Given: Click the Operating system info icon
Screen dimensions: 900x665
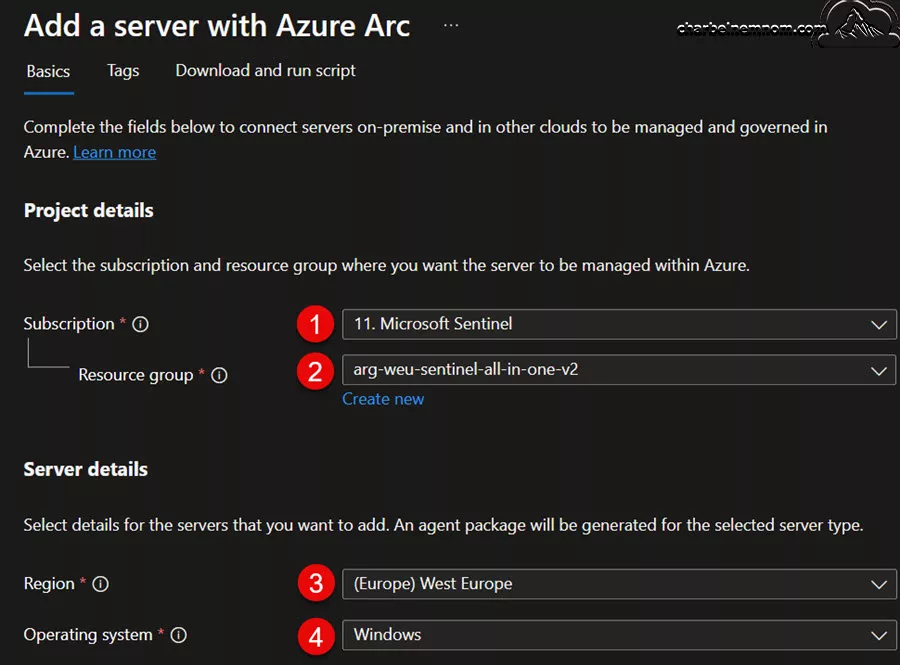Looking at the screenshot, I should click(x=179, y=635).
